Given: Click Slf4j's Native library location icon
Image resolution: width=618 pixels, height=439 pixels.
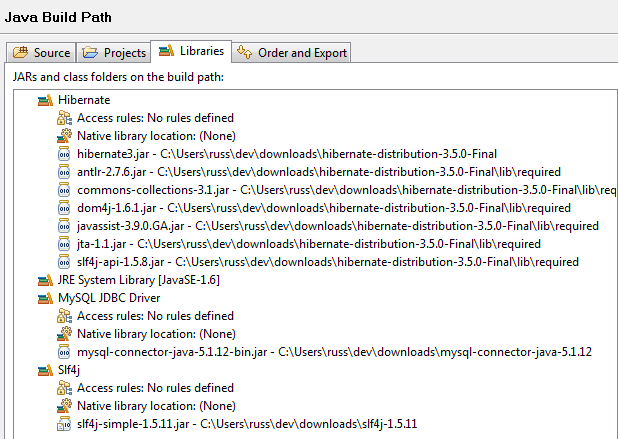Looking at the screenshot, I should pos(64,406).
